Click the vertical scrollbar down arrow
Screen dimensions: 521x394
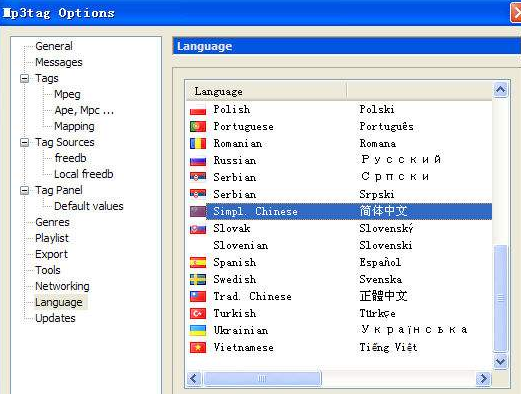(500, 361)
